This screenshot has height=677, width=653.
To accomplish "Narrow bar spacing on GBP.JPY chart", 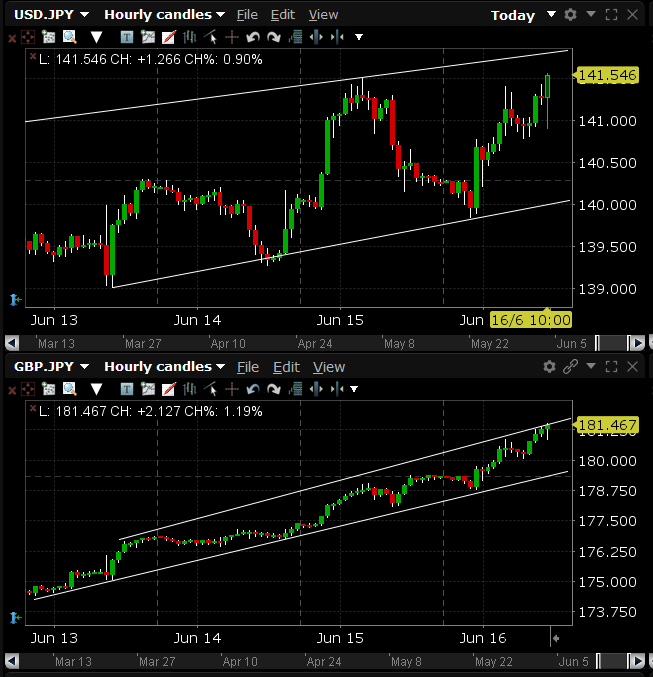I will click(x=337, y=389).
